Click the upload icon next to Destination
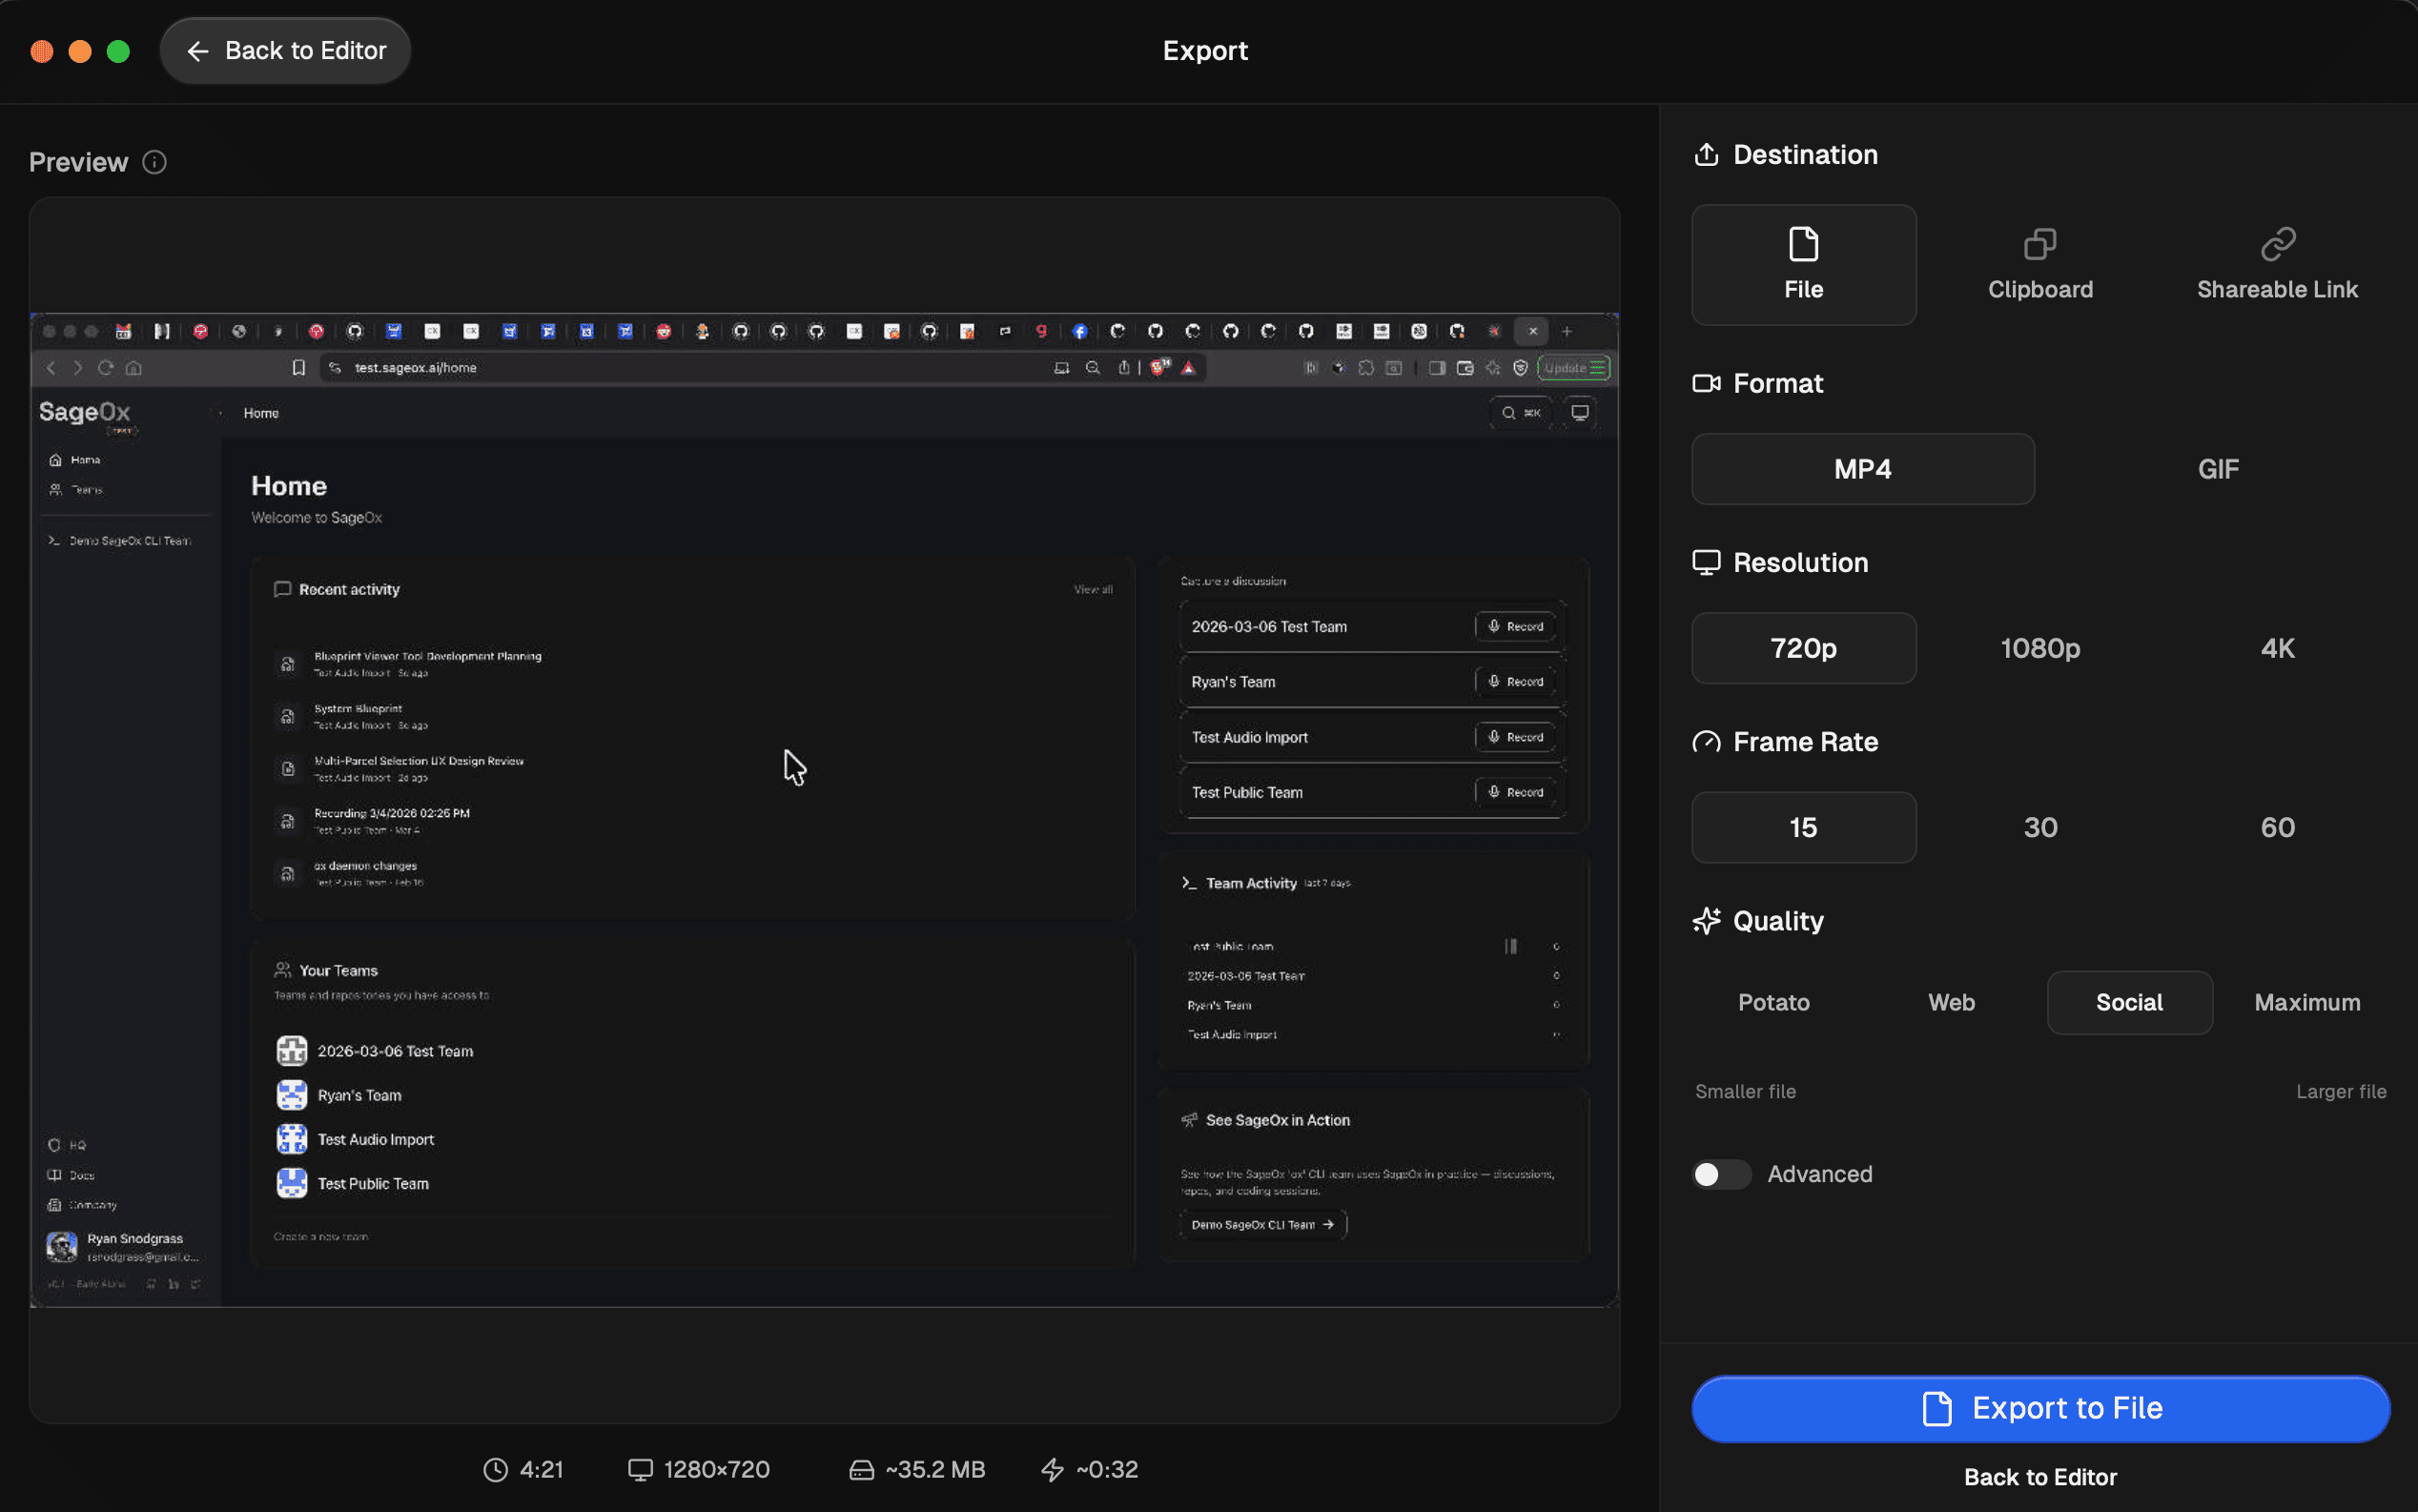This screenshot has width=2418, height=1512. [x=1706, y=154]
